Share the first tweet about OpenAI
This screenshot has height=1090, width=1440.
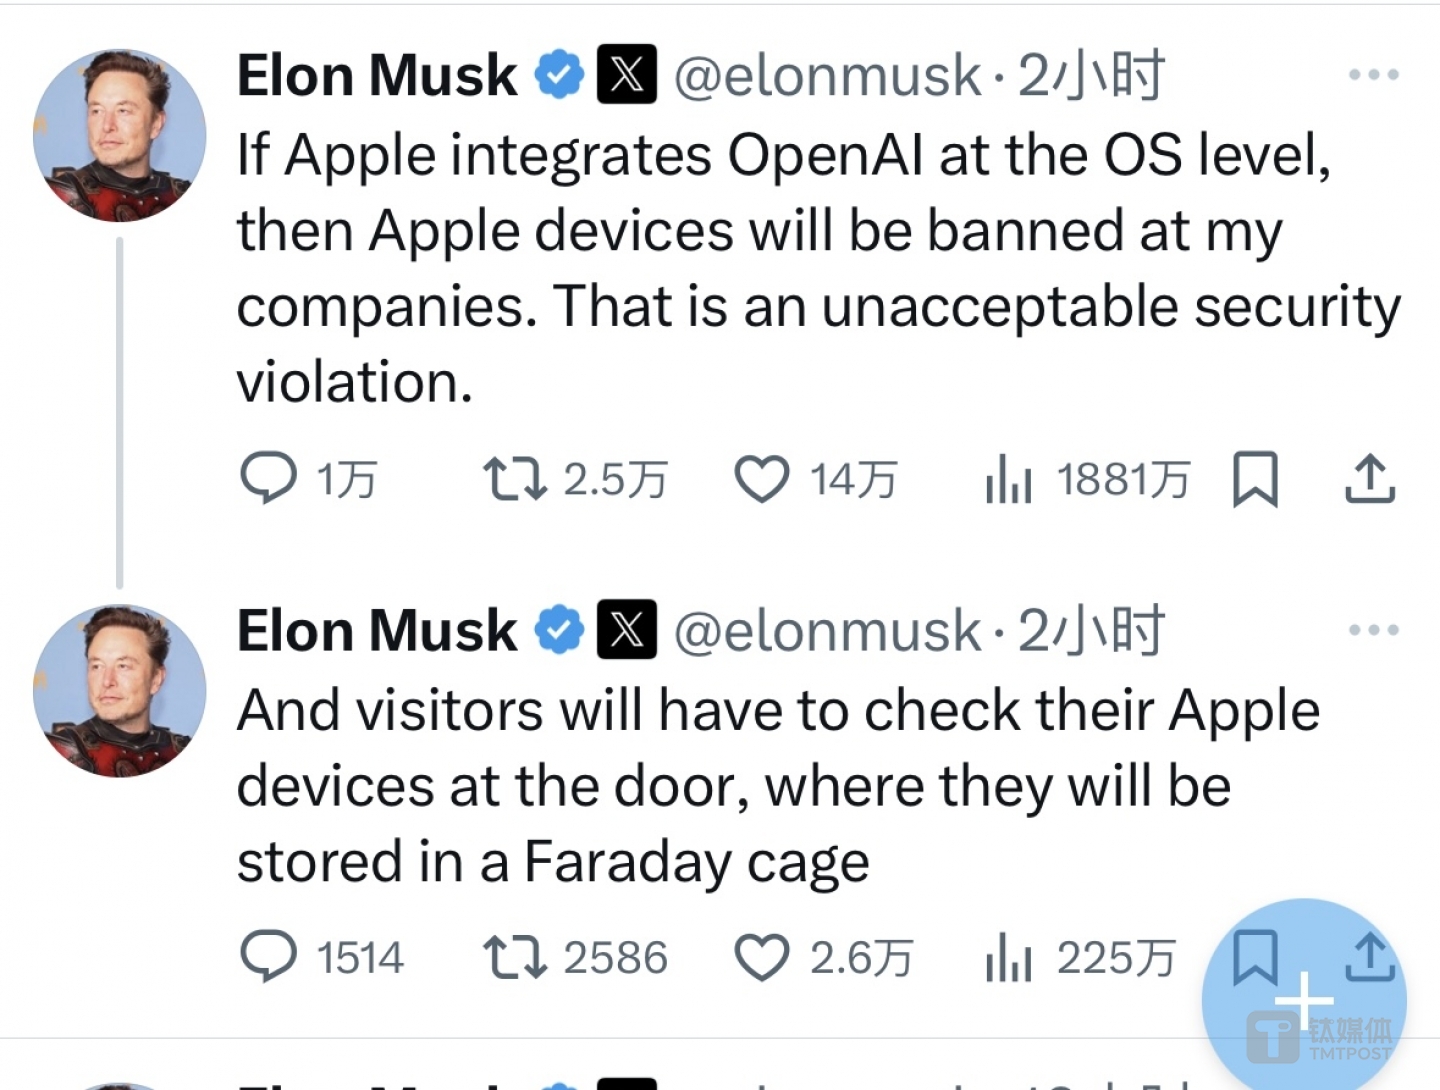(x=1369, y=479)
